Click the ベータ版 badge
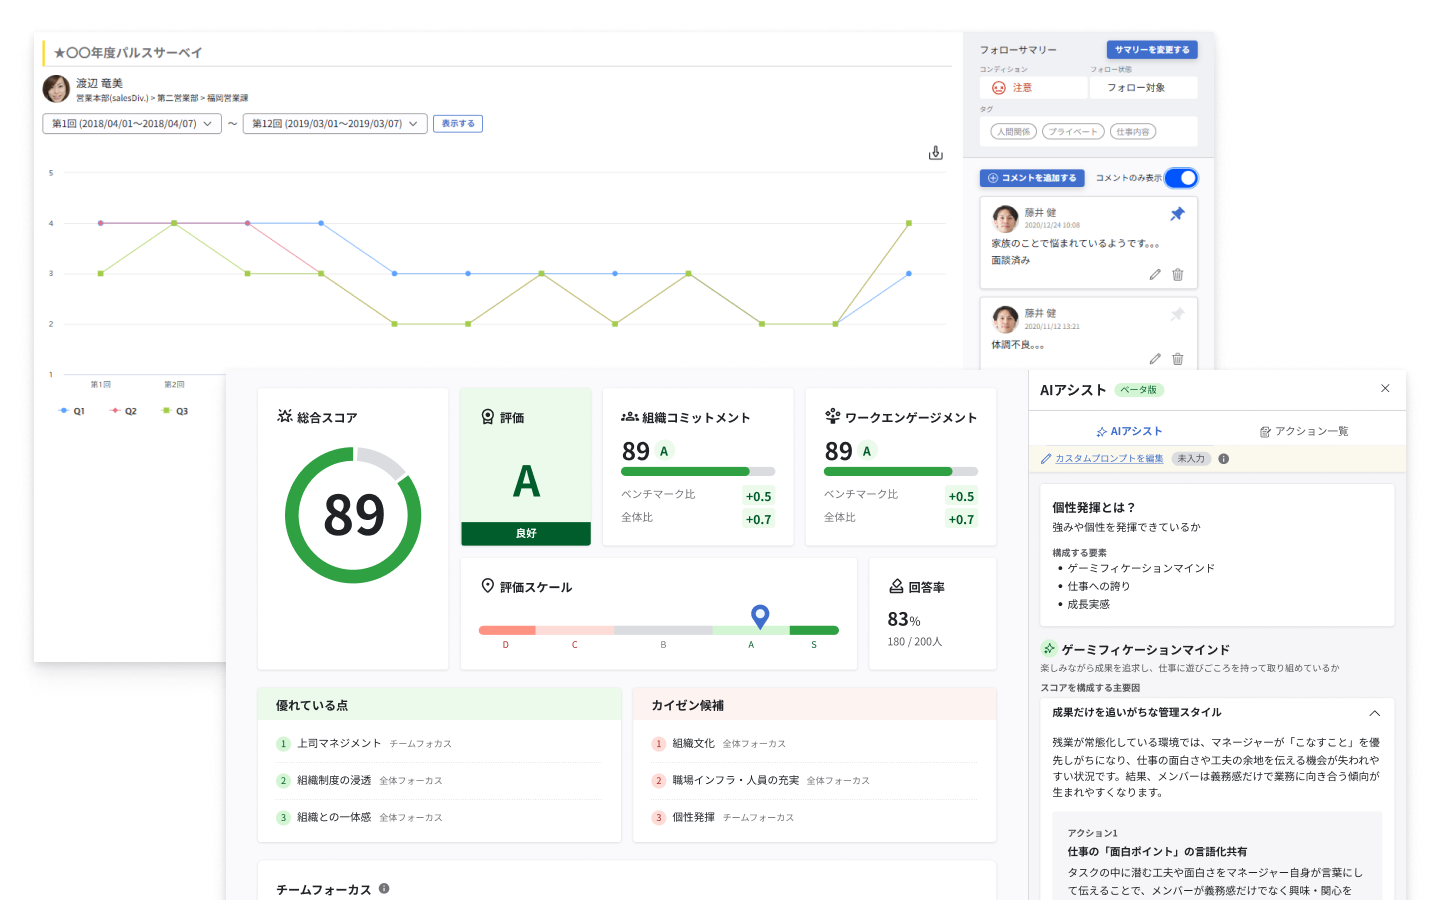The width and height of the screenshot is (1440, 900). coord(1138,390)
